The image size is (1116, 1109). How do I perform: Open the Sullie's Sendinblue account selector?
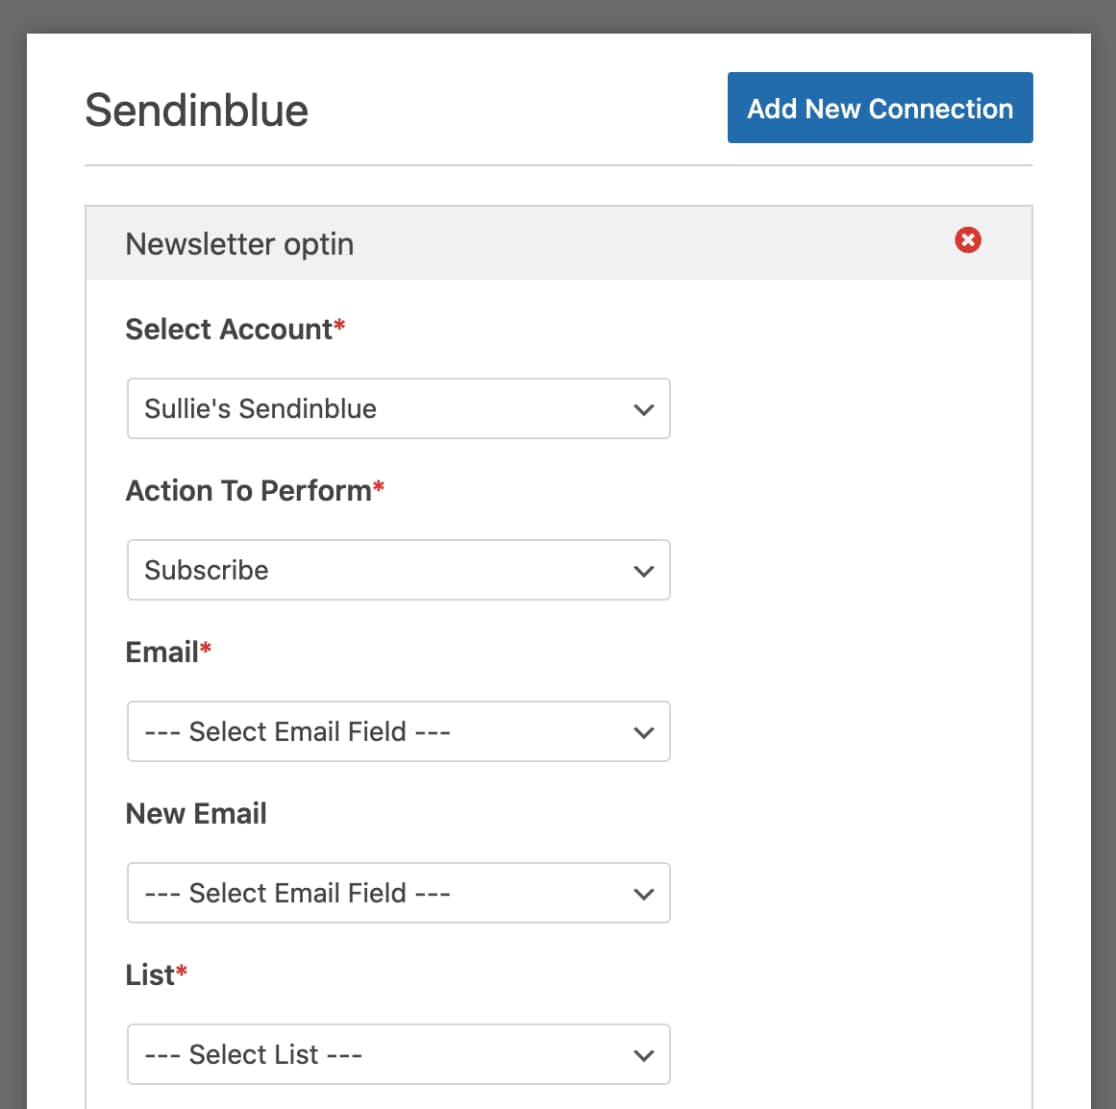[398, 408]
